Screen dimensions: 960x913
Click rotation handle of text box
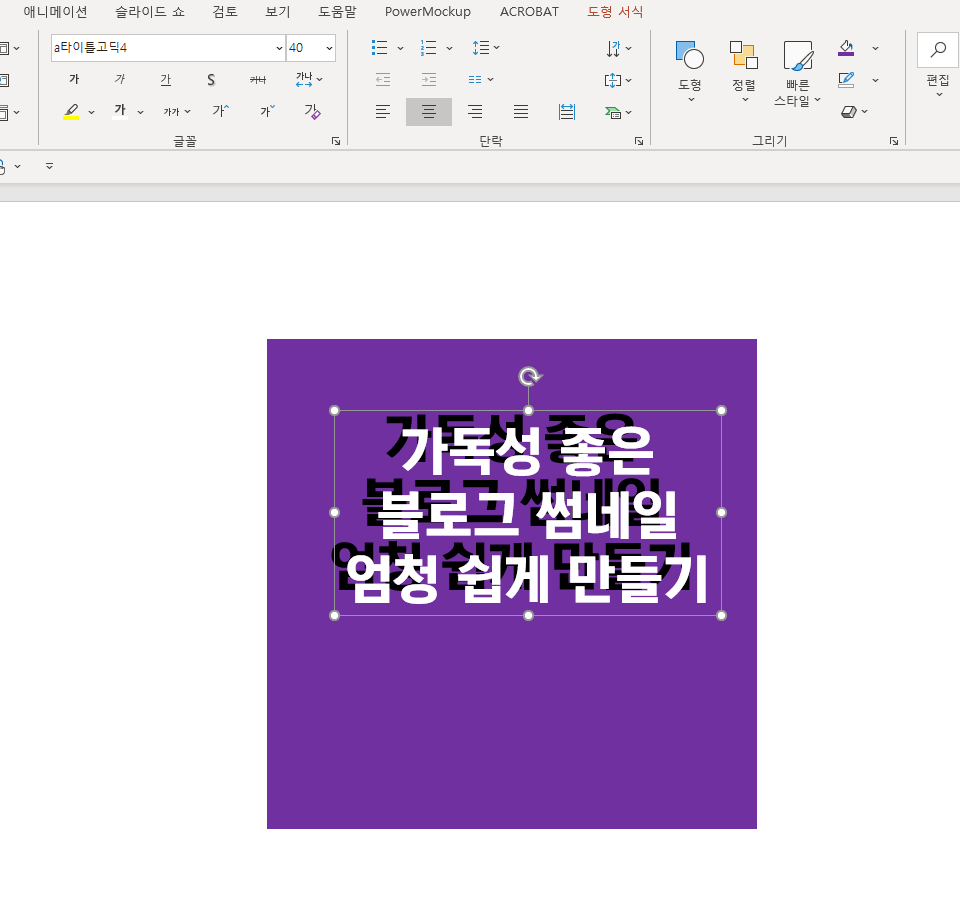tap(530, 376)
